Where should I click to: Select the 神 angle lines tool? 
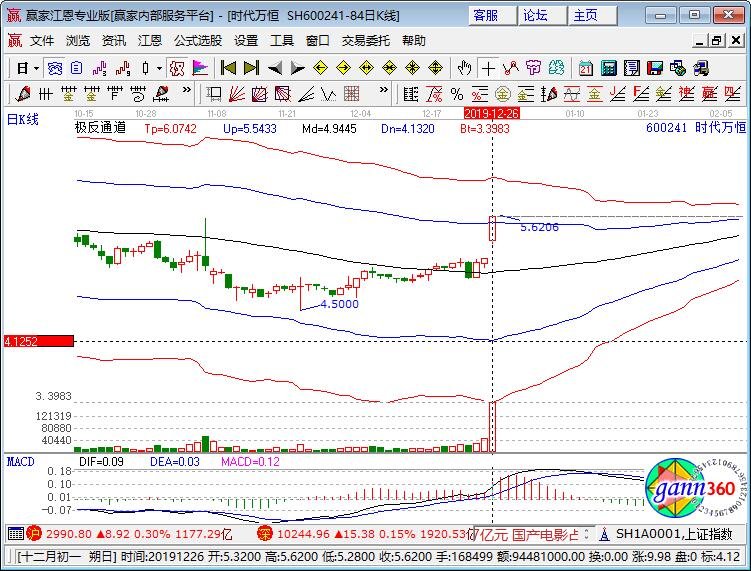coord(686,94)
